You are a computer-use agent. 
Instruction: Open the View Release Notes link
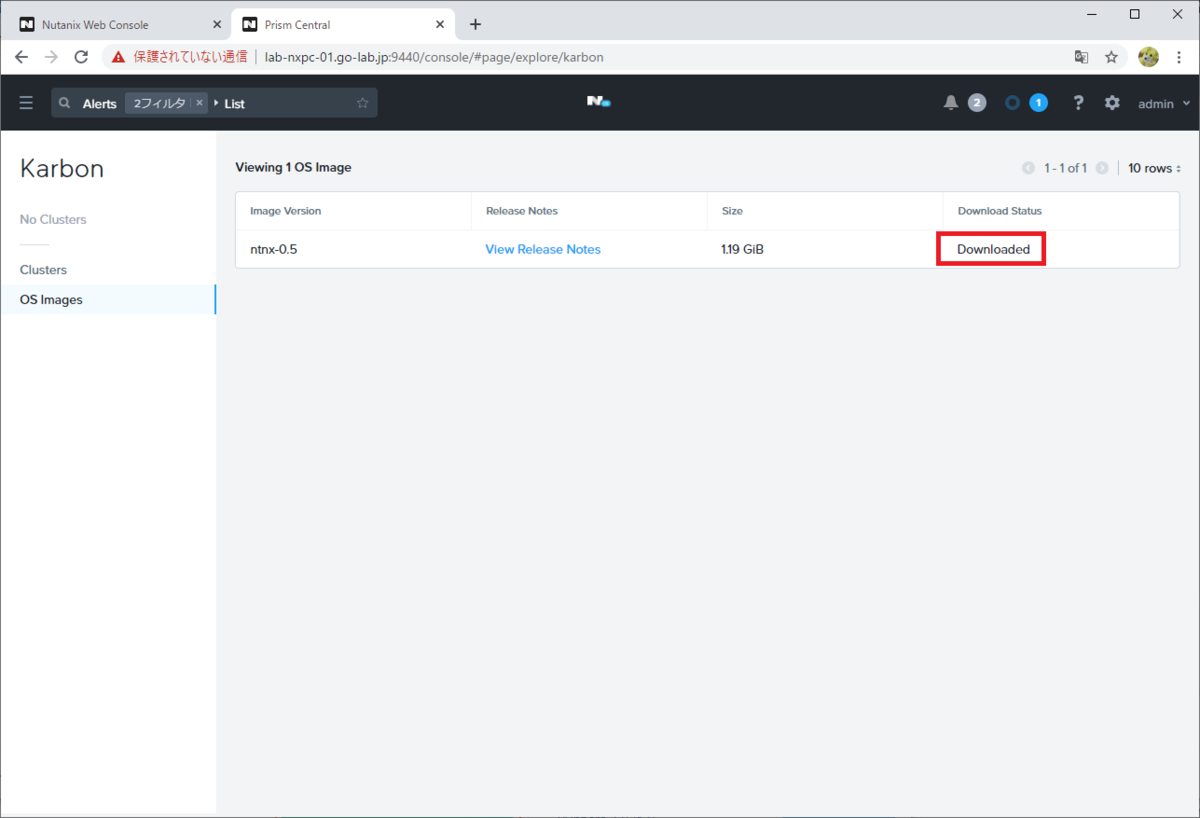click(543, 249)
